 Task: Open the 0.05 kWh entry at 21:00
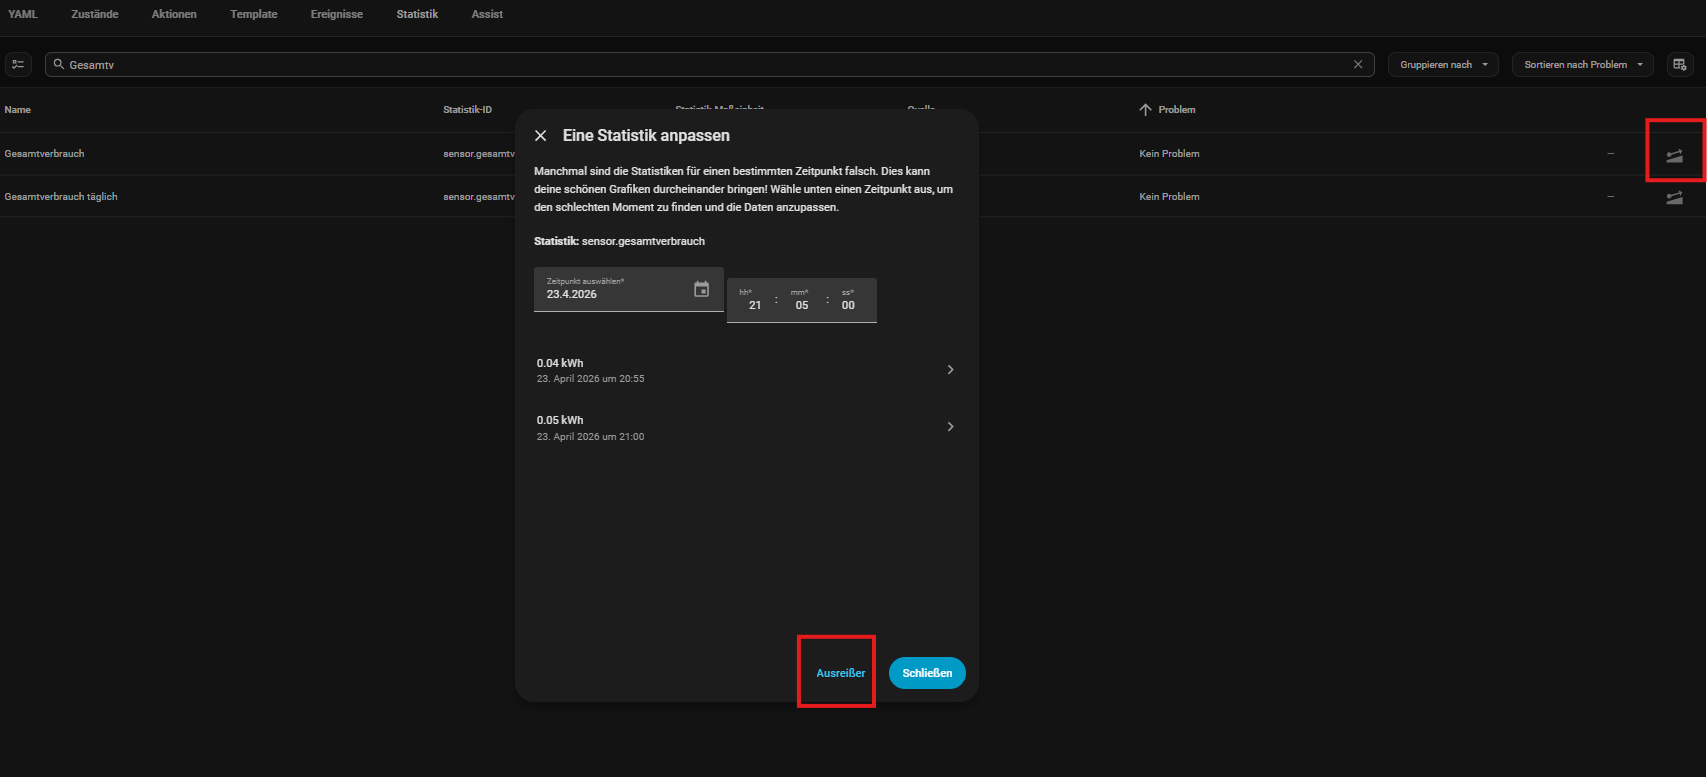746,428
